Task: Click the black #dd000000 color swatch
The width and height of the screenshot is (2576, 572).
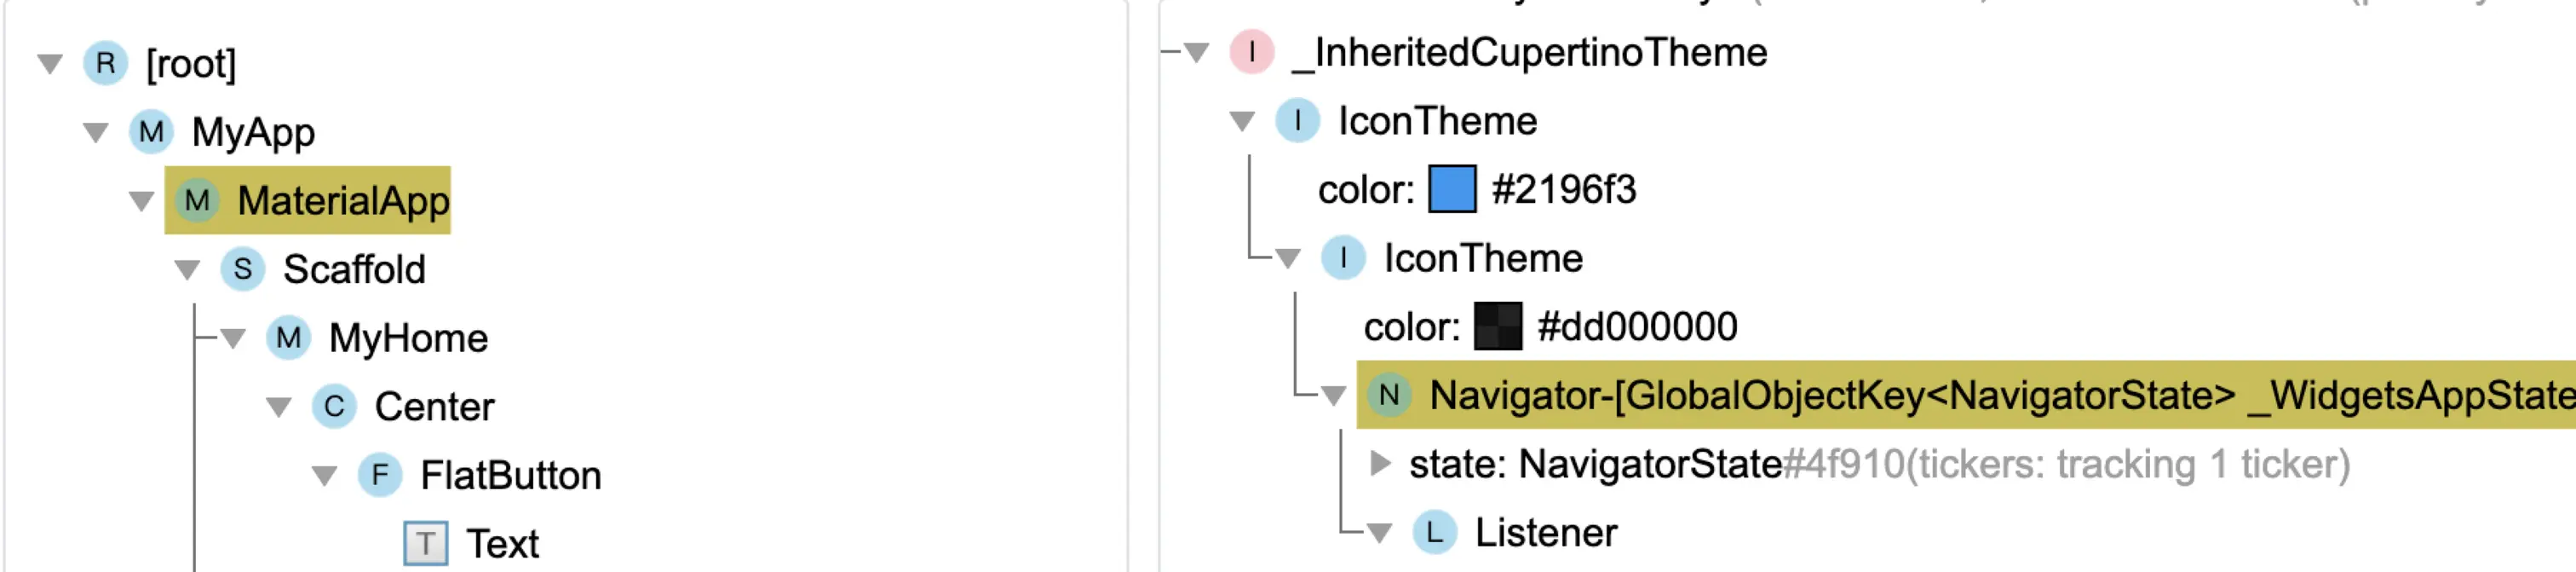Action: pyautogui.click(x=1497, y=327)
